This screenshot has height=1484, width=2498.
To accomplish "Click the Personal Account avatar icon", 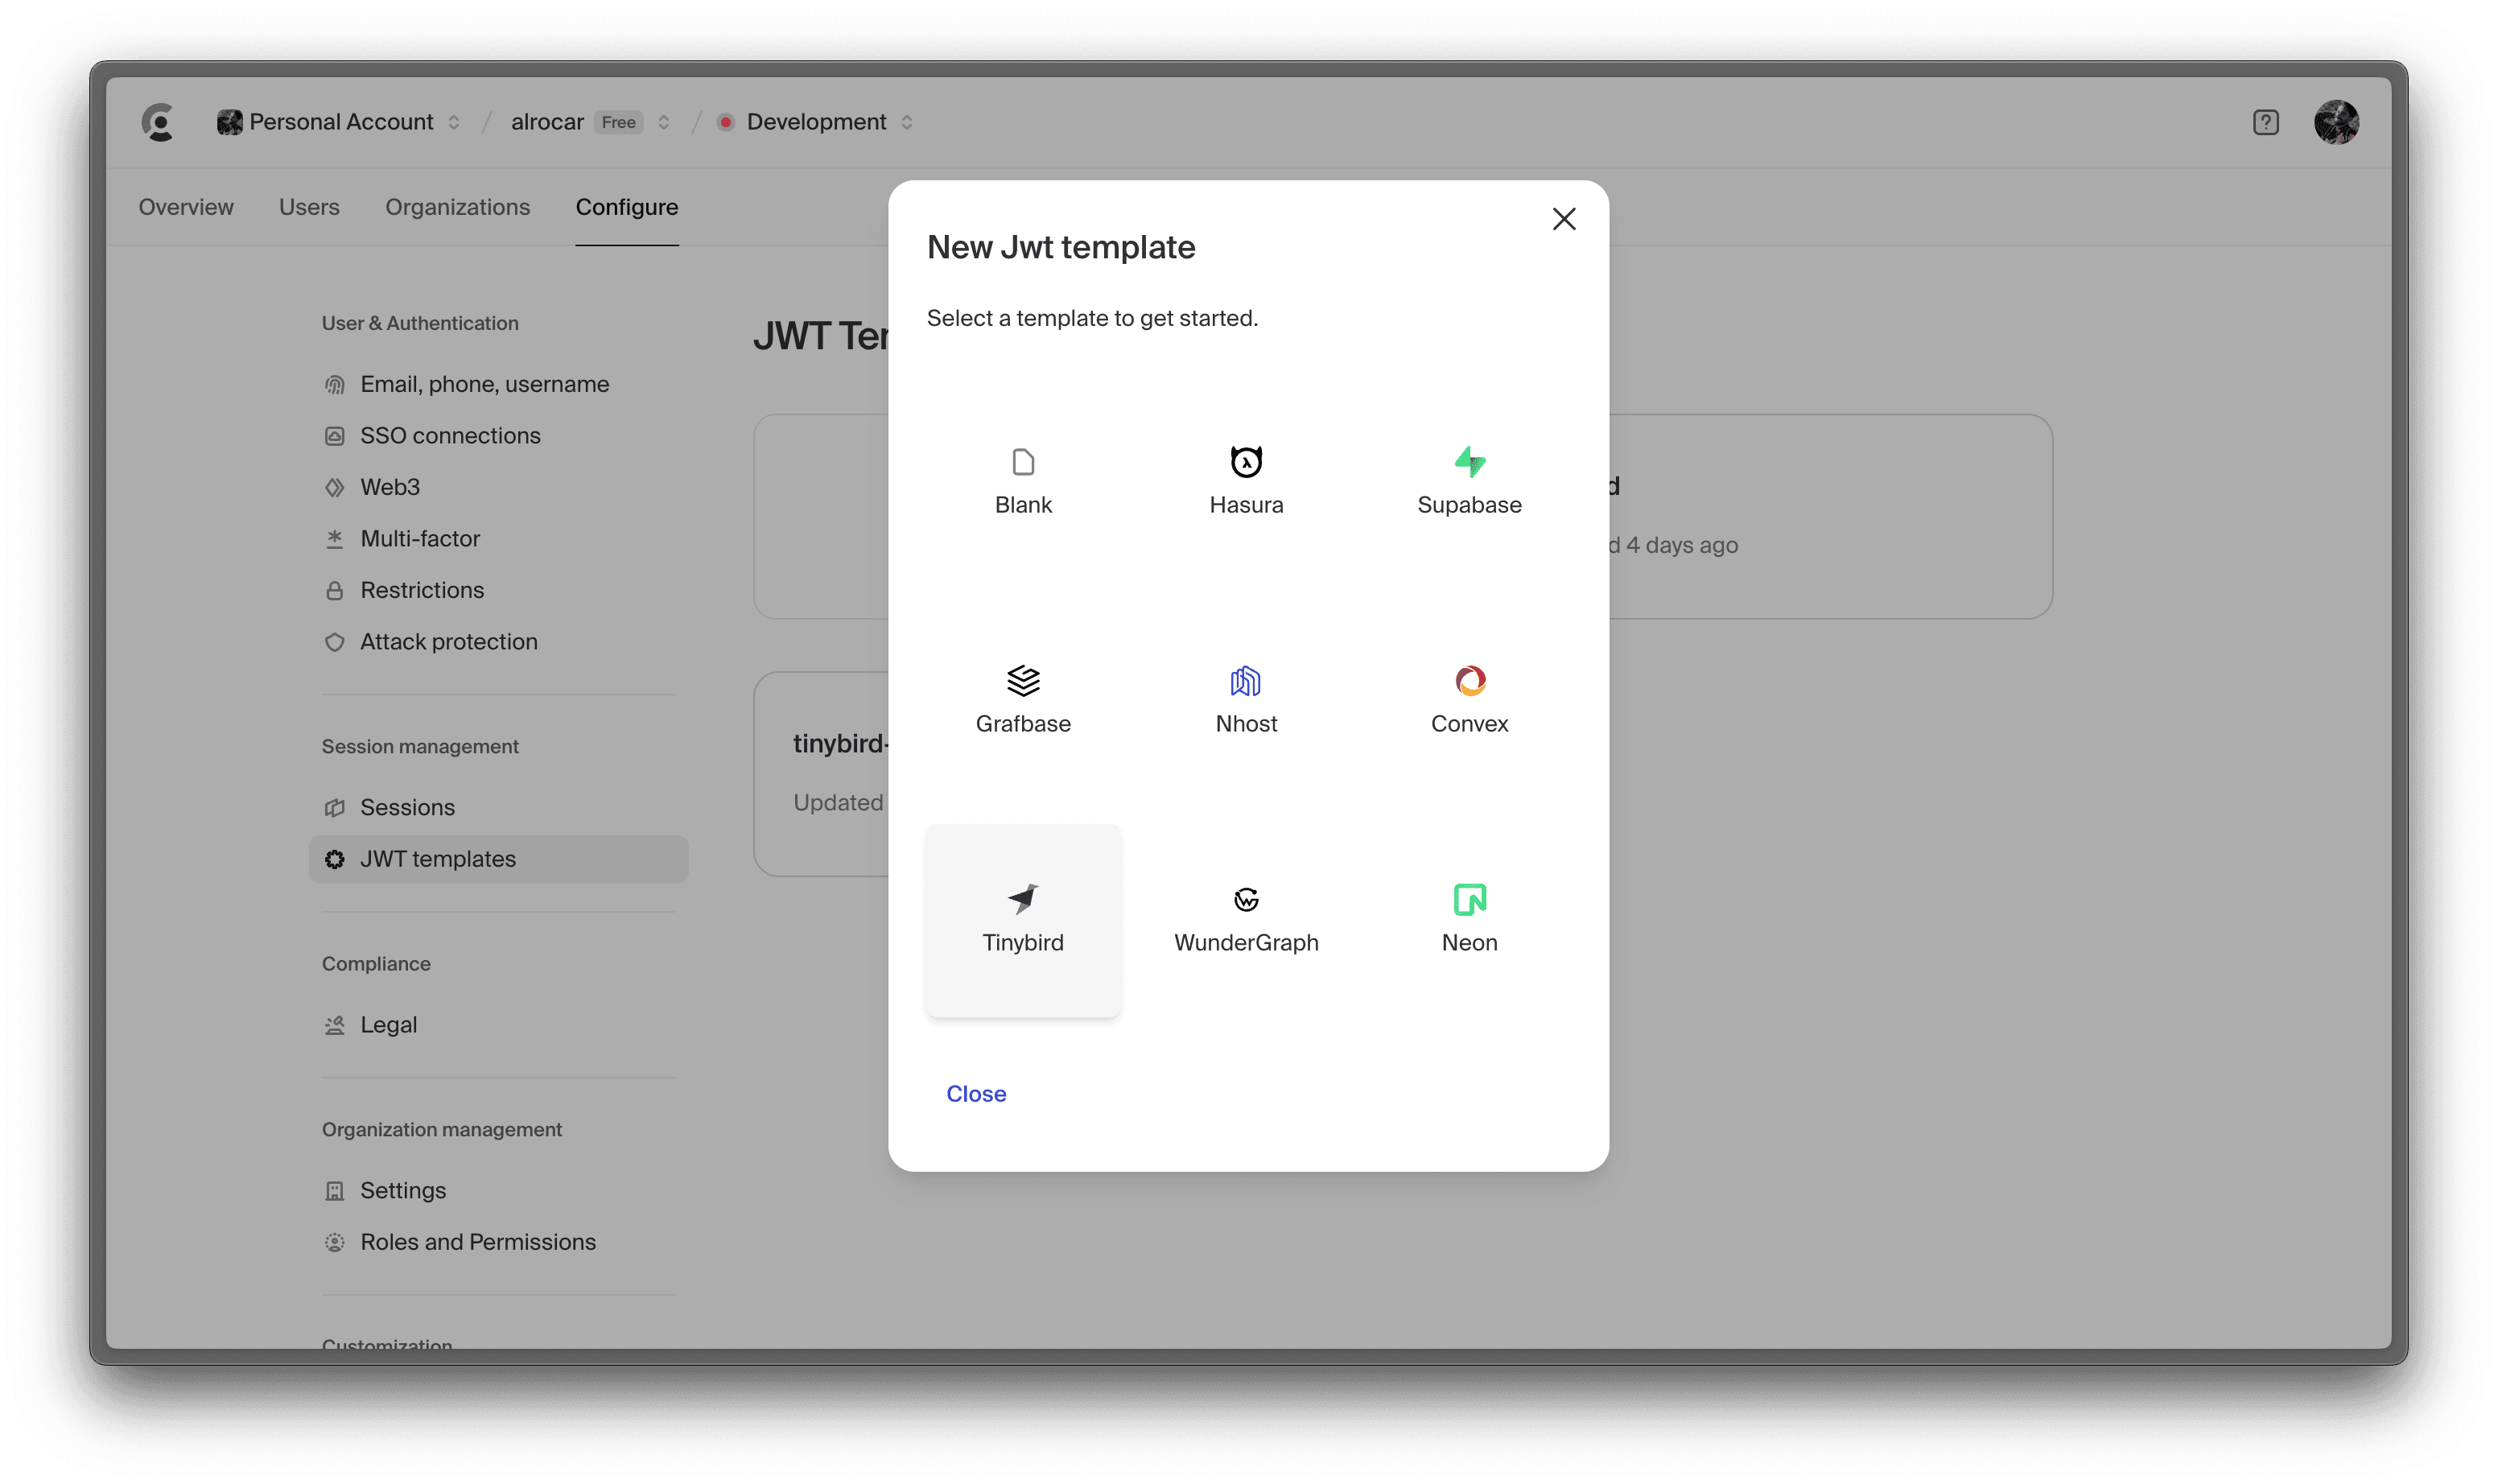I will [x=229, y=122].
